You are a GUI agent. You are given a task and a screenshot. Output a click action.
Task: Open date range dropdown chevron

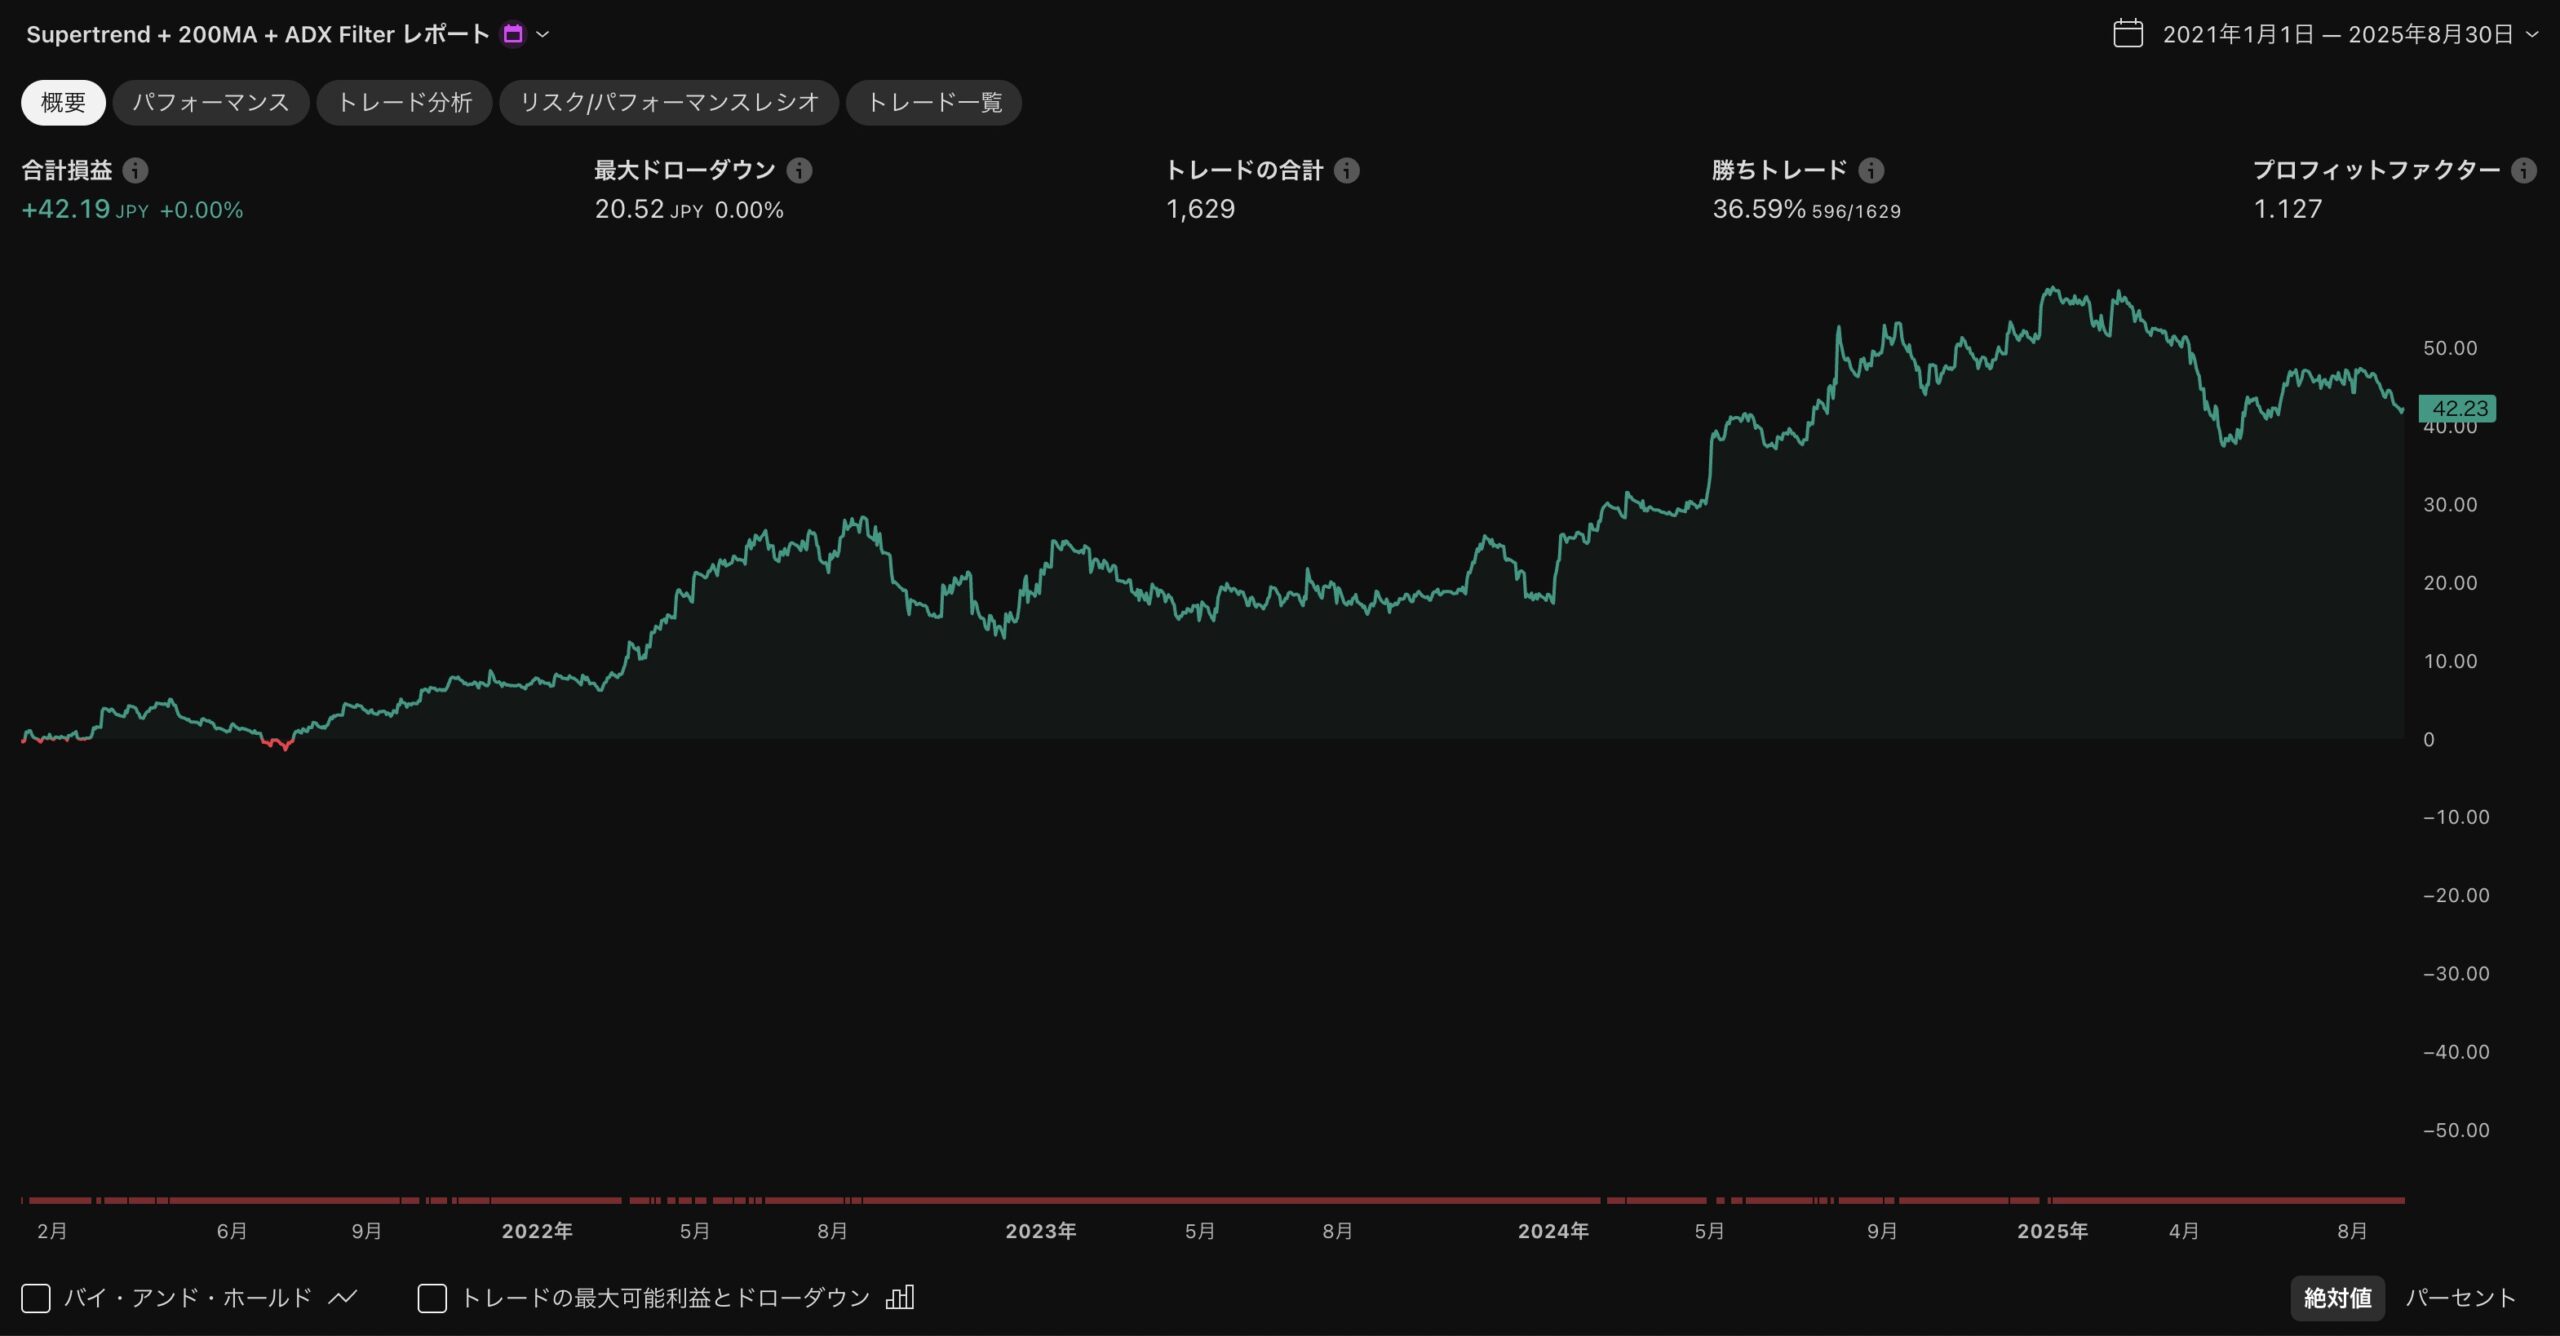point(2532,34)
